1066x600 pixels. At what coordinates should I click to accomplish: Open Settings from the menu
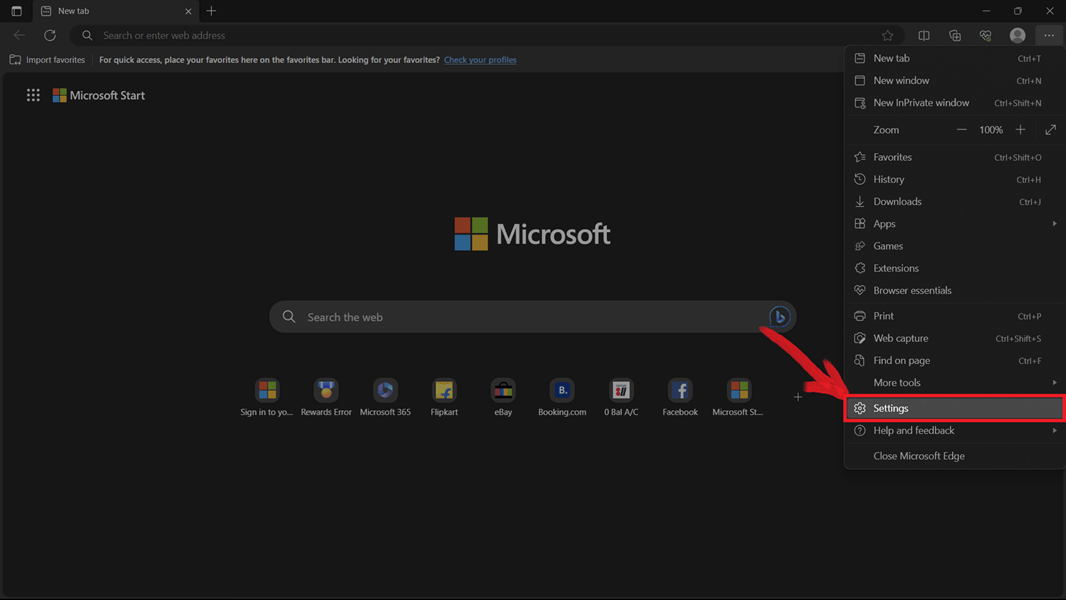[954, 408]
